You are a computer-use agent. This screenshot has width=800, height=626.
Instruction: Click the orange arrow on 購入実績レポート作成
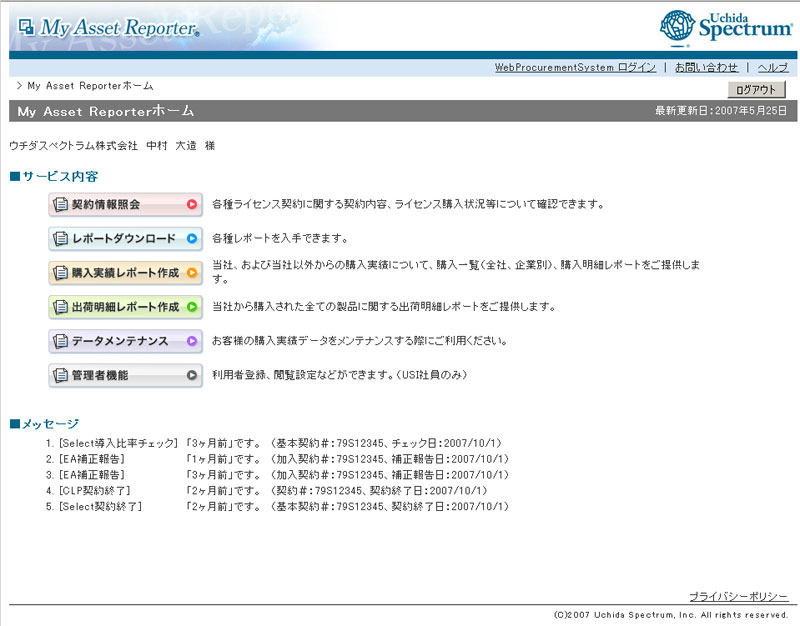click(x=192, y=272)
